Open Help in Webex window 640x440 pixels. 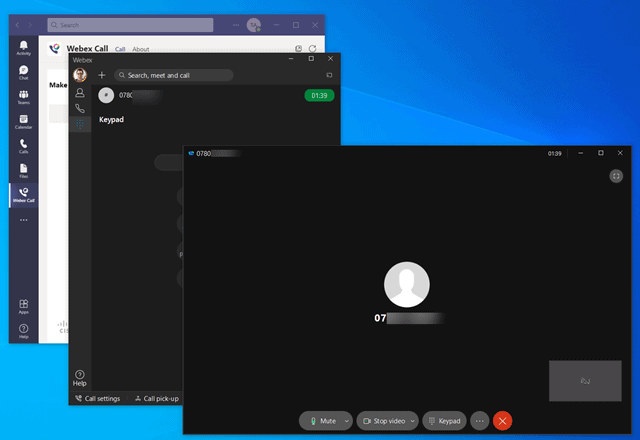(x=80, y=378)
